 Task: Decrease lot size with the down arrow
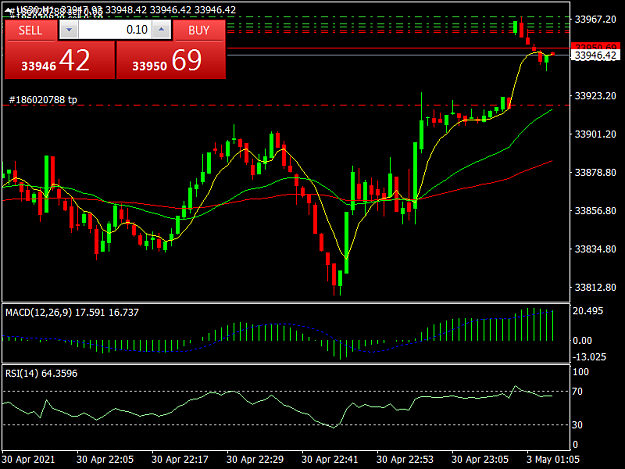69,30
